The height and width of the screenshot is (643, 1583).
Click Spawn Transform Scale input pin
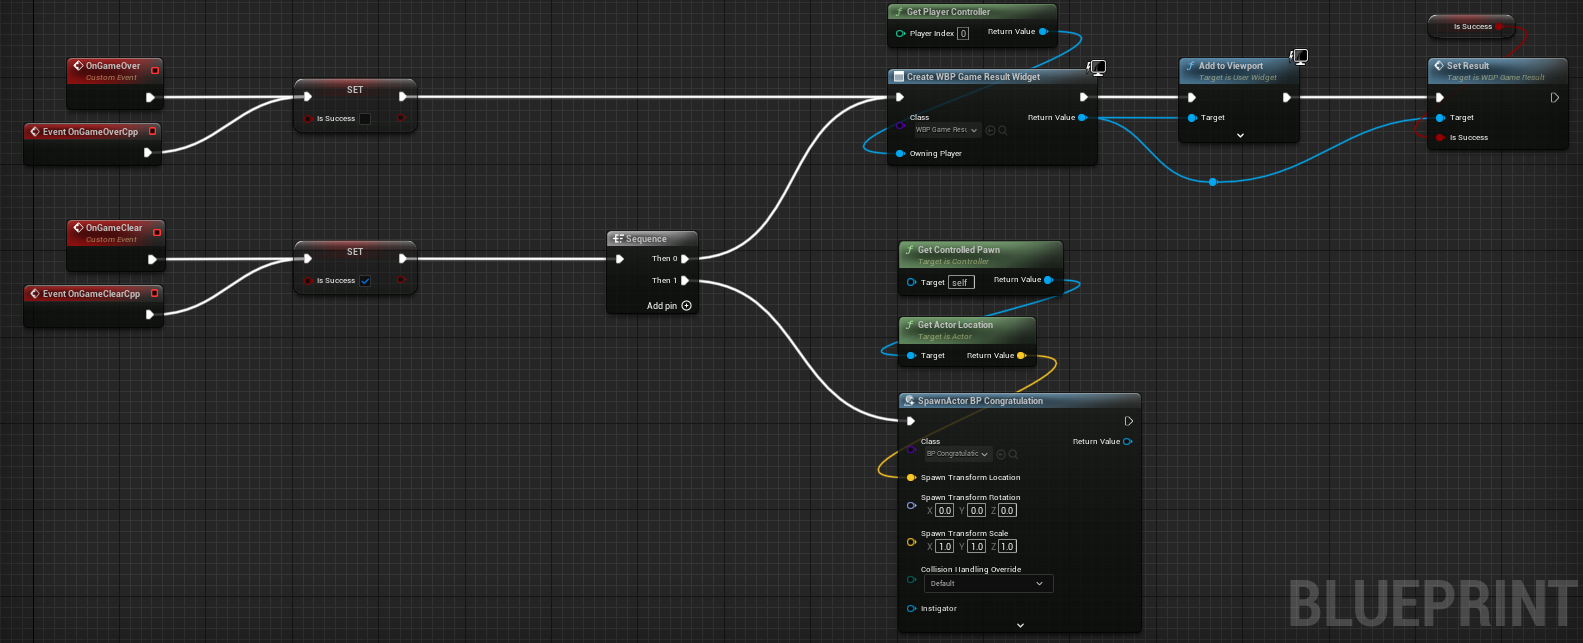pos(911,542)
